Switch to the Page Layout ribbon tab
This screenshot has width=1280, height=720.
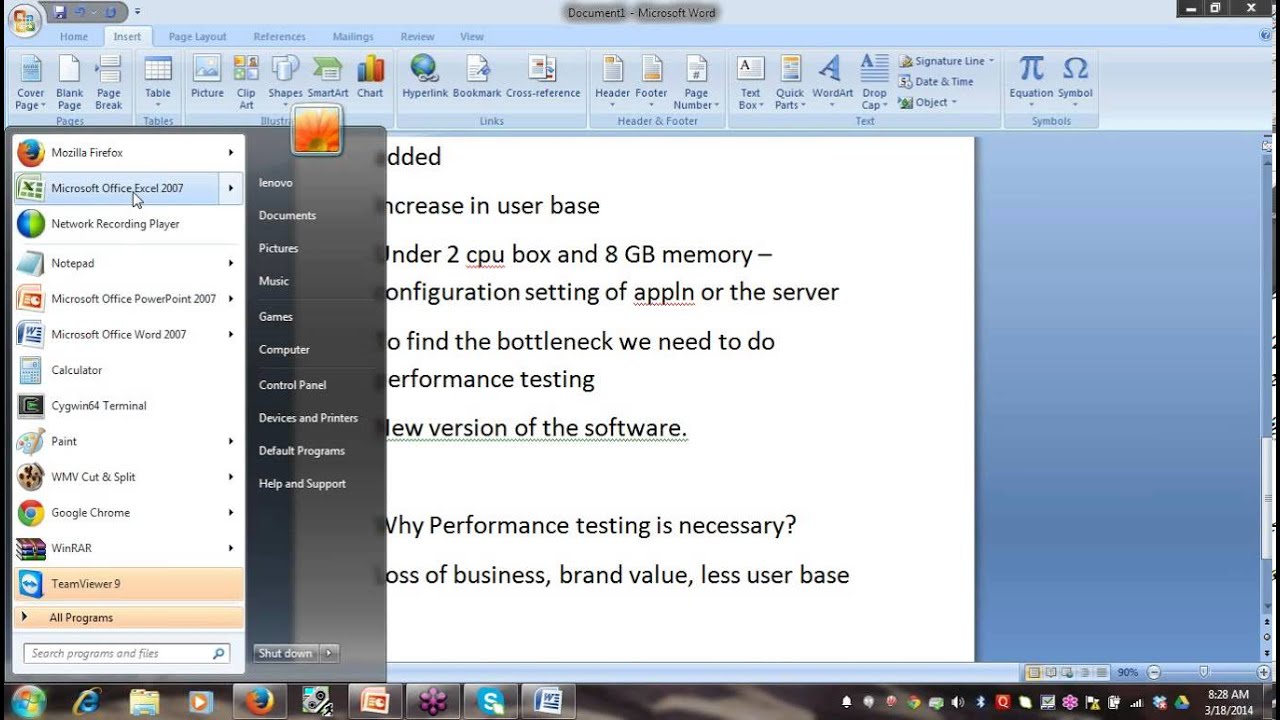[x=197, y=37]
